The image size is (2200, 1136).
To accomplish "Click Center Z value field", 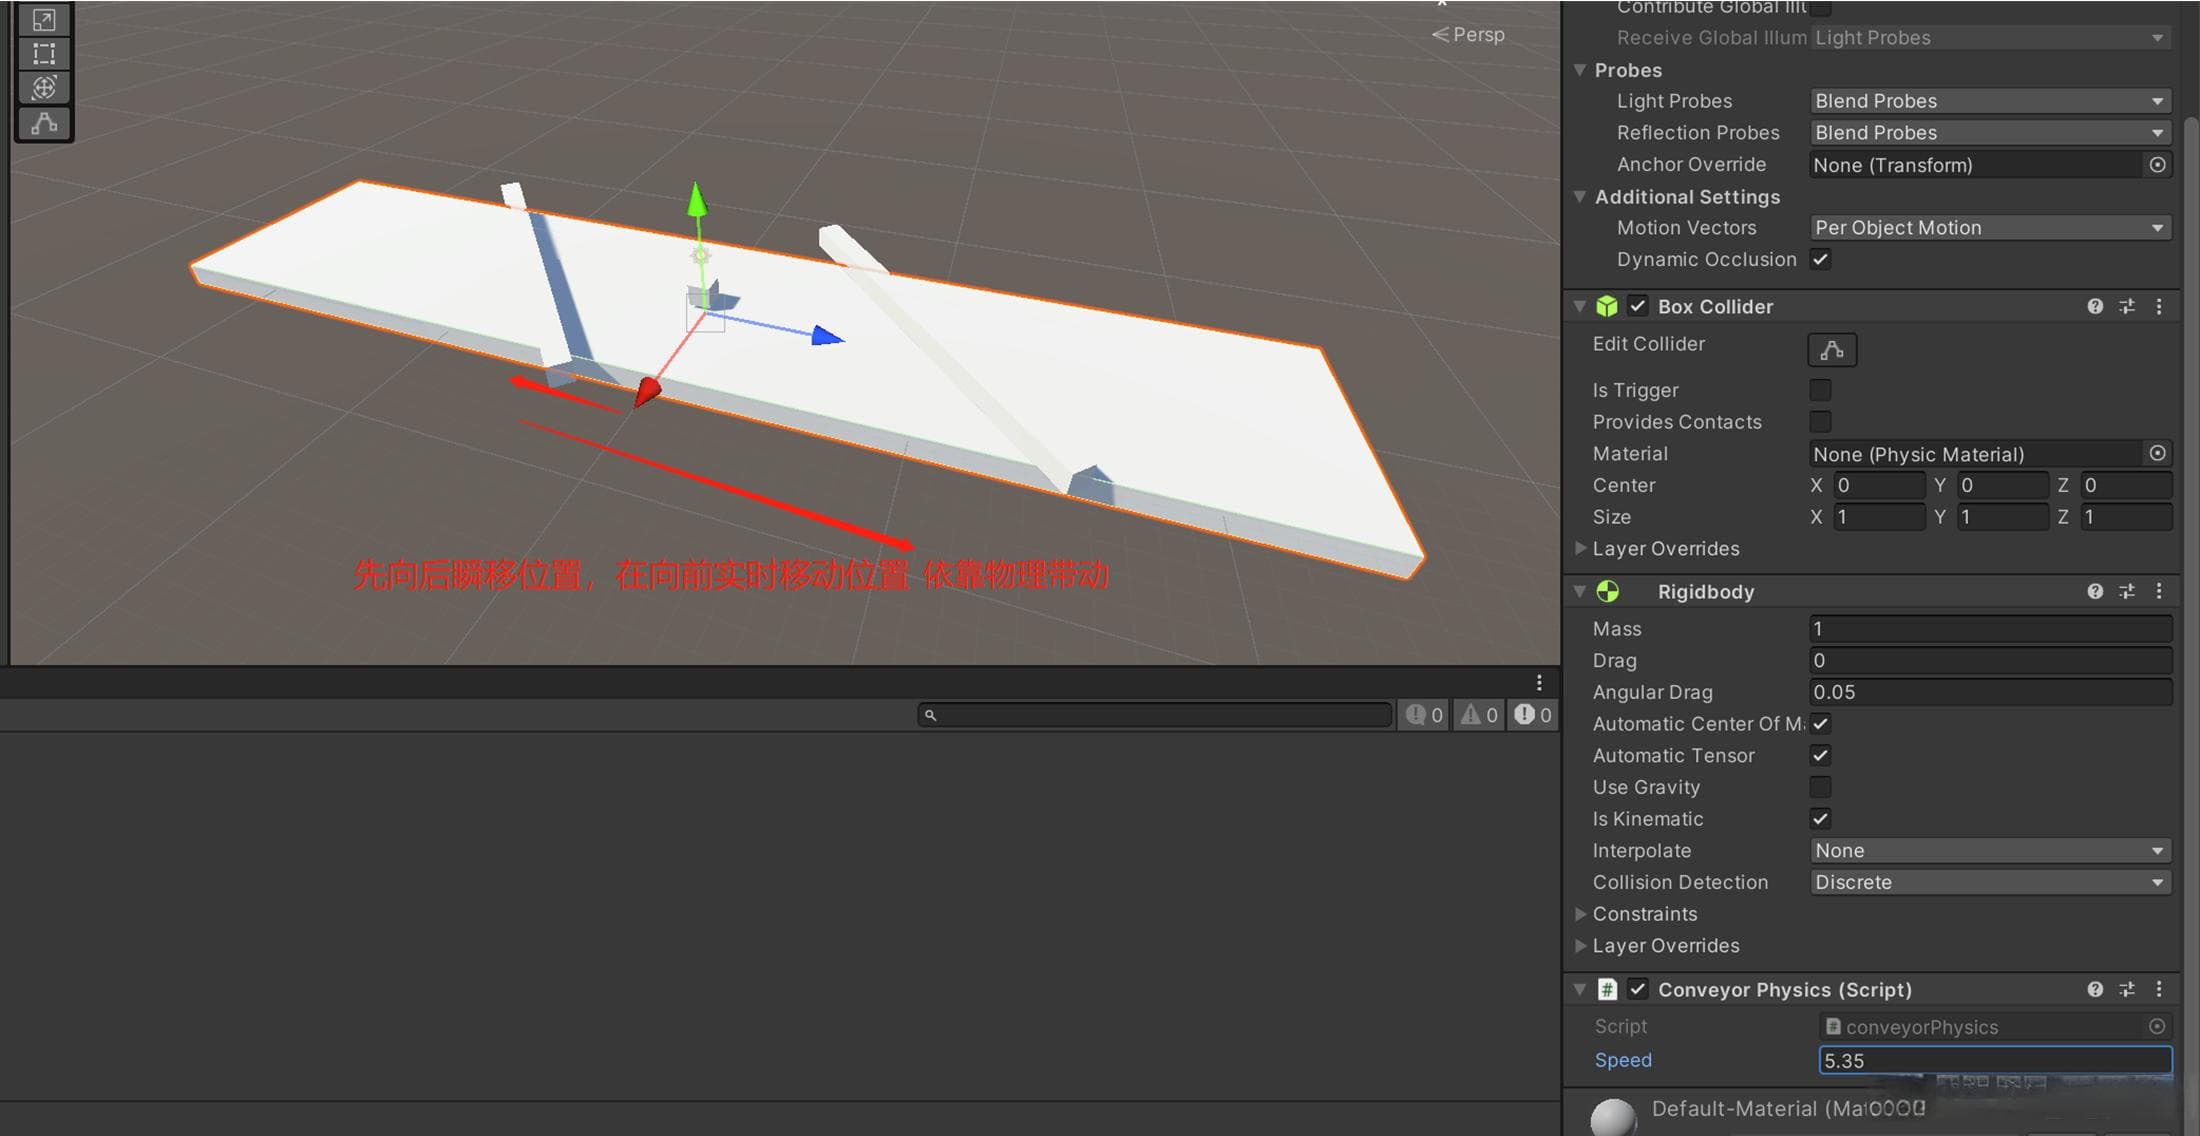I will [2126, 486].
